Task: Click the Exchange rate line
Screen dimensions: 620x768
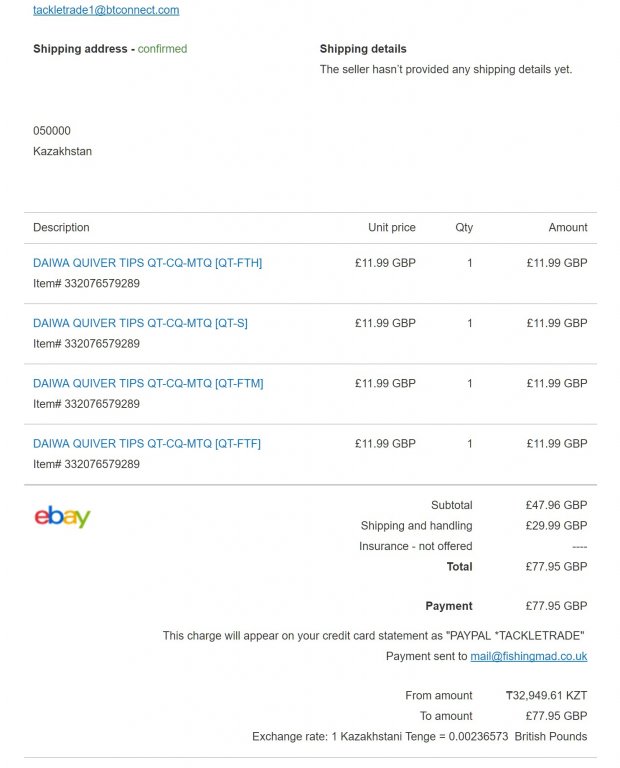Action: [x=419, y=736]
